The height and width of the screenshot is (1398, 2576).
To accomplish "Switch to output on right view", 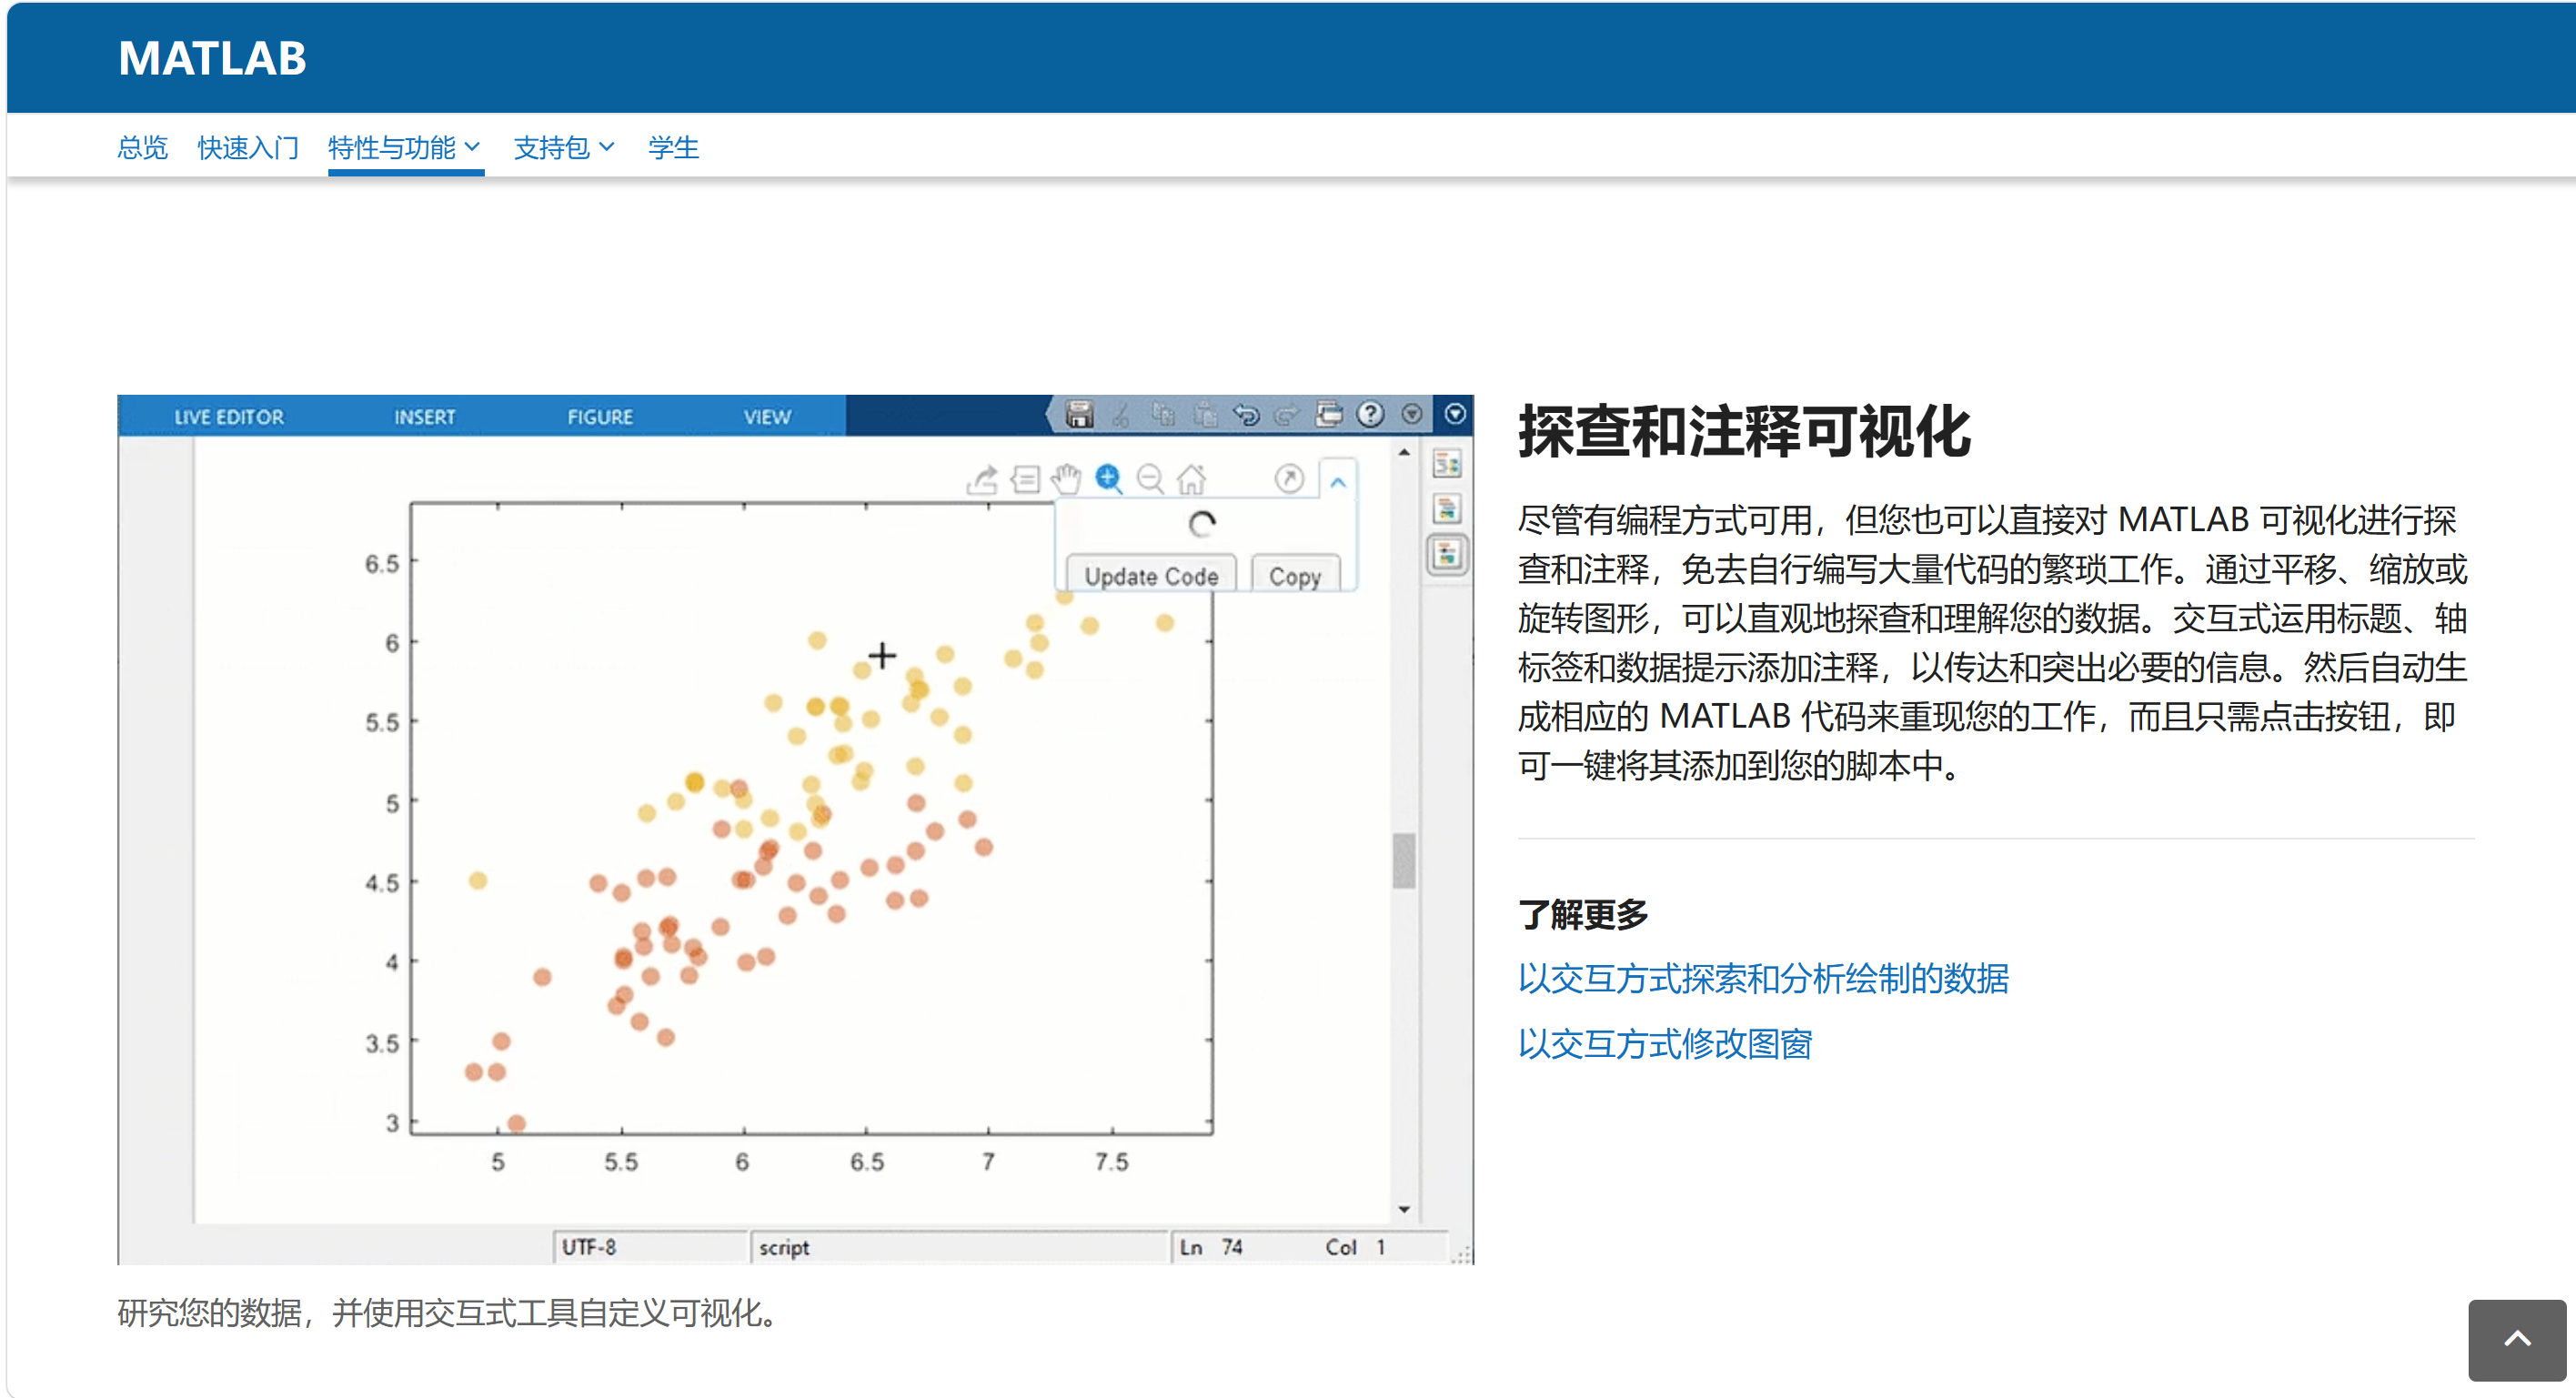I will pyautogui.click(x=1446, y=464).
